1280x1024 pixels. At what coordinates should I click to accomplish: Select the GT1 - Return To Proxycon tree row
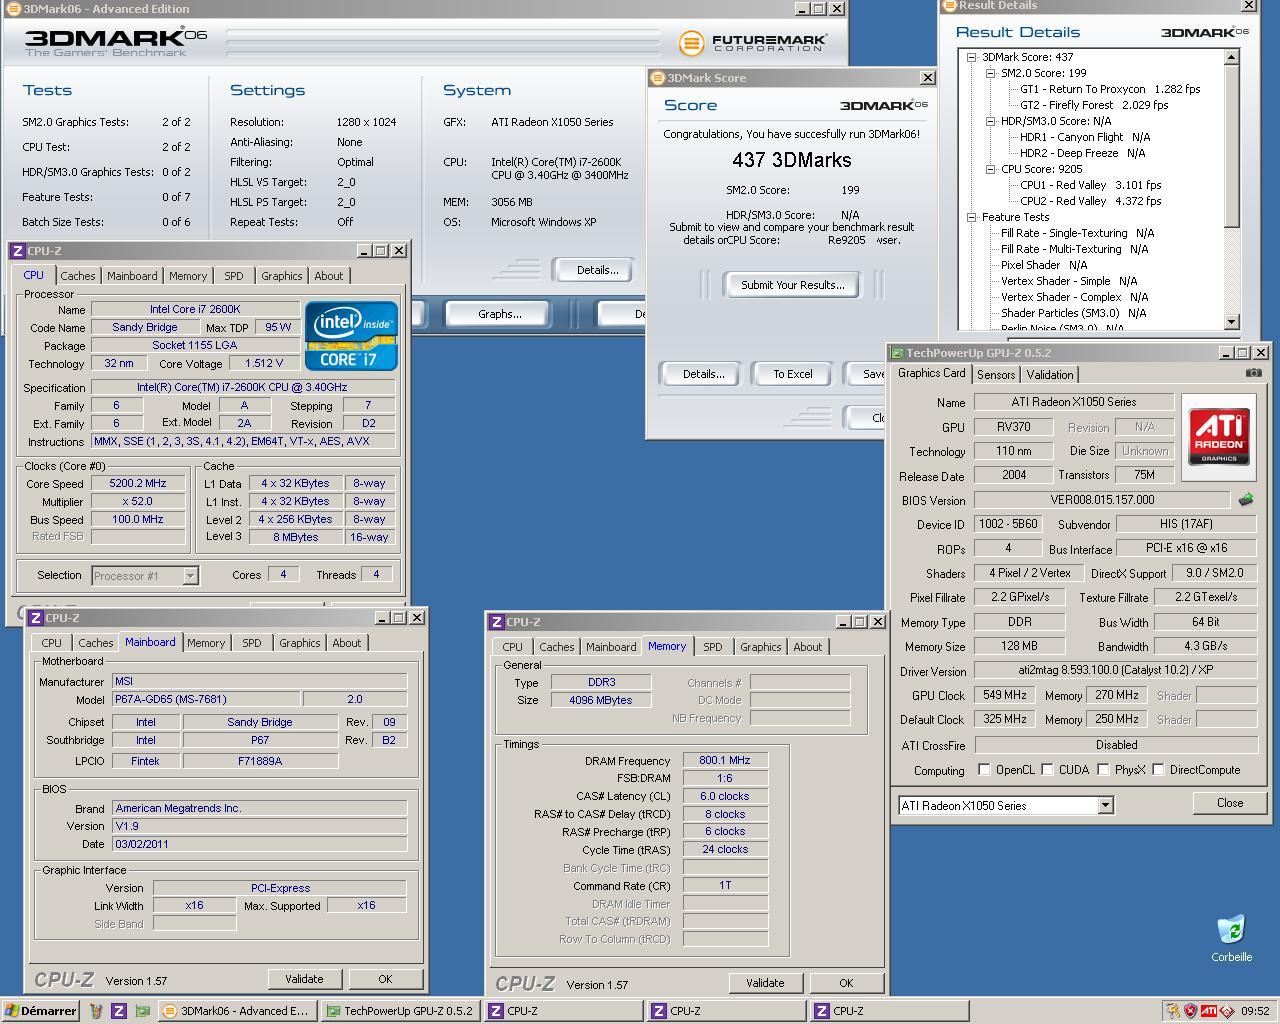click(1110, 89)
